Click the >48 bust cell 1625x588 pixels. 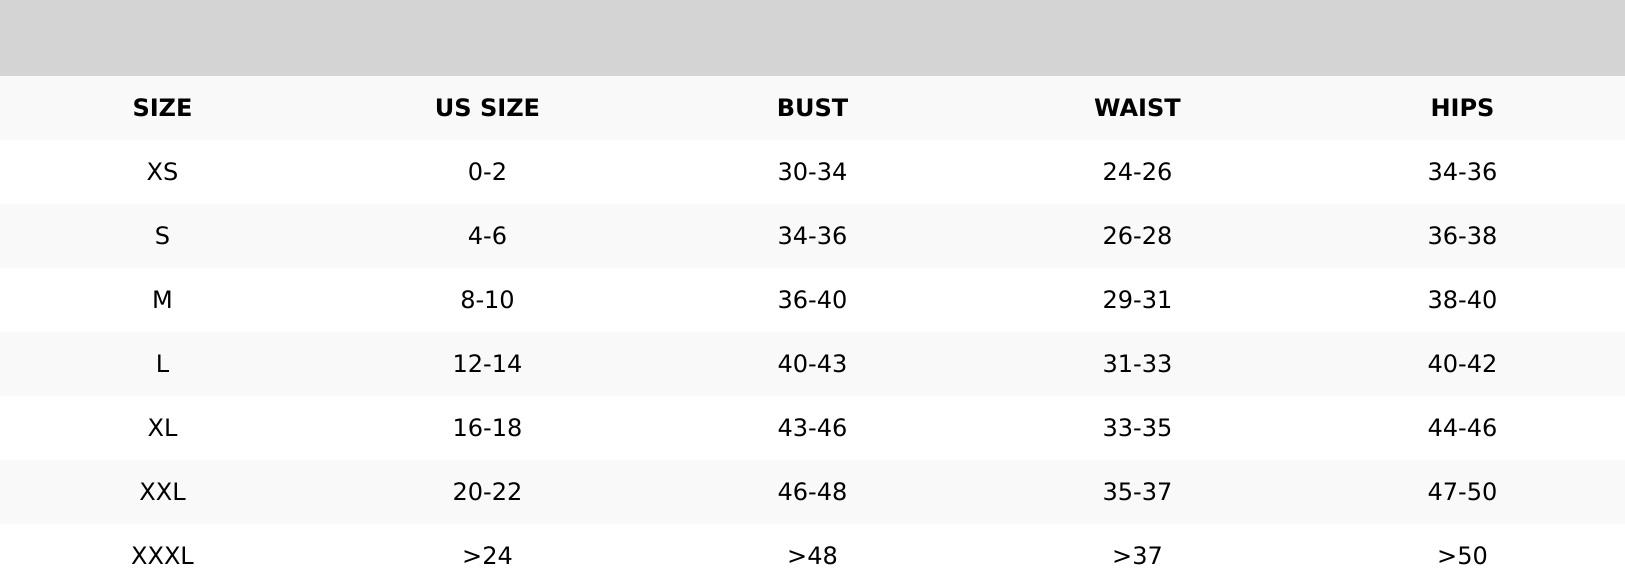812,556
